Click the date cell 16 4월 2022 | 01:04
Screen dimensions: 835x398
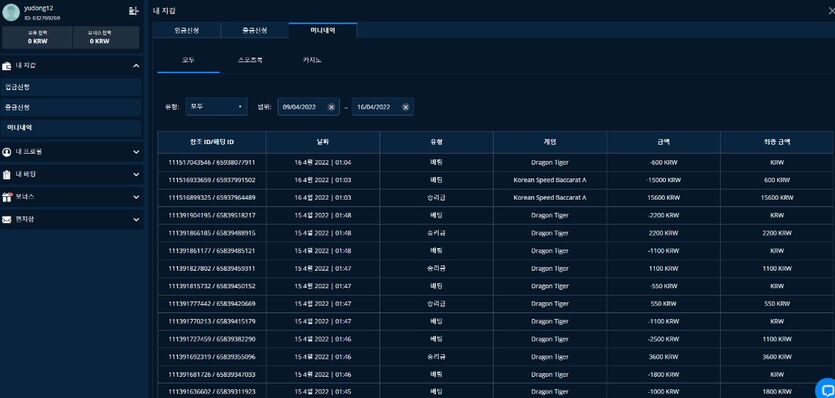click(x=323, y=163)
